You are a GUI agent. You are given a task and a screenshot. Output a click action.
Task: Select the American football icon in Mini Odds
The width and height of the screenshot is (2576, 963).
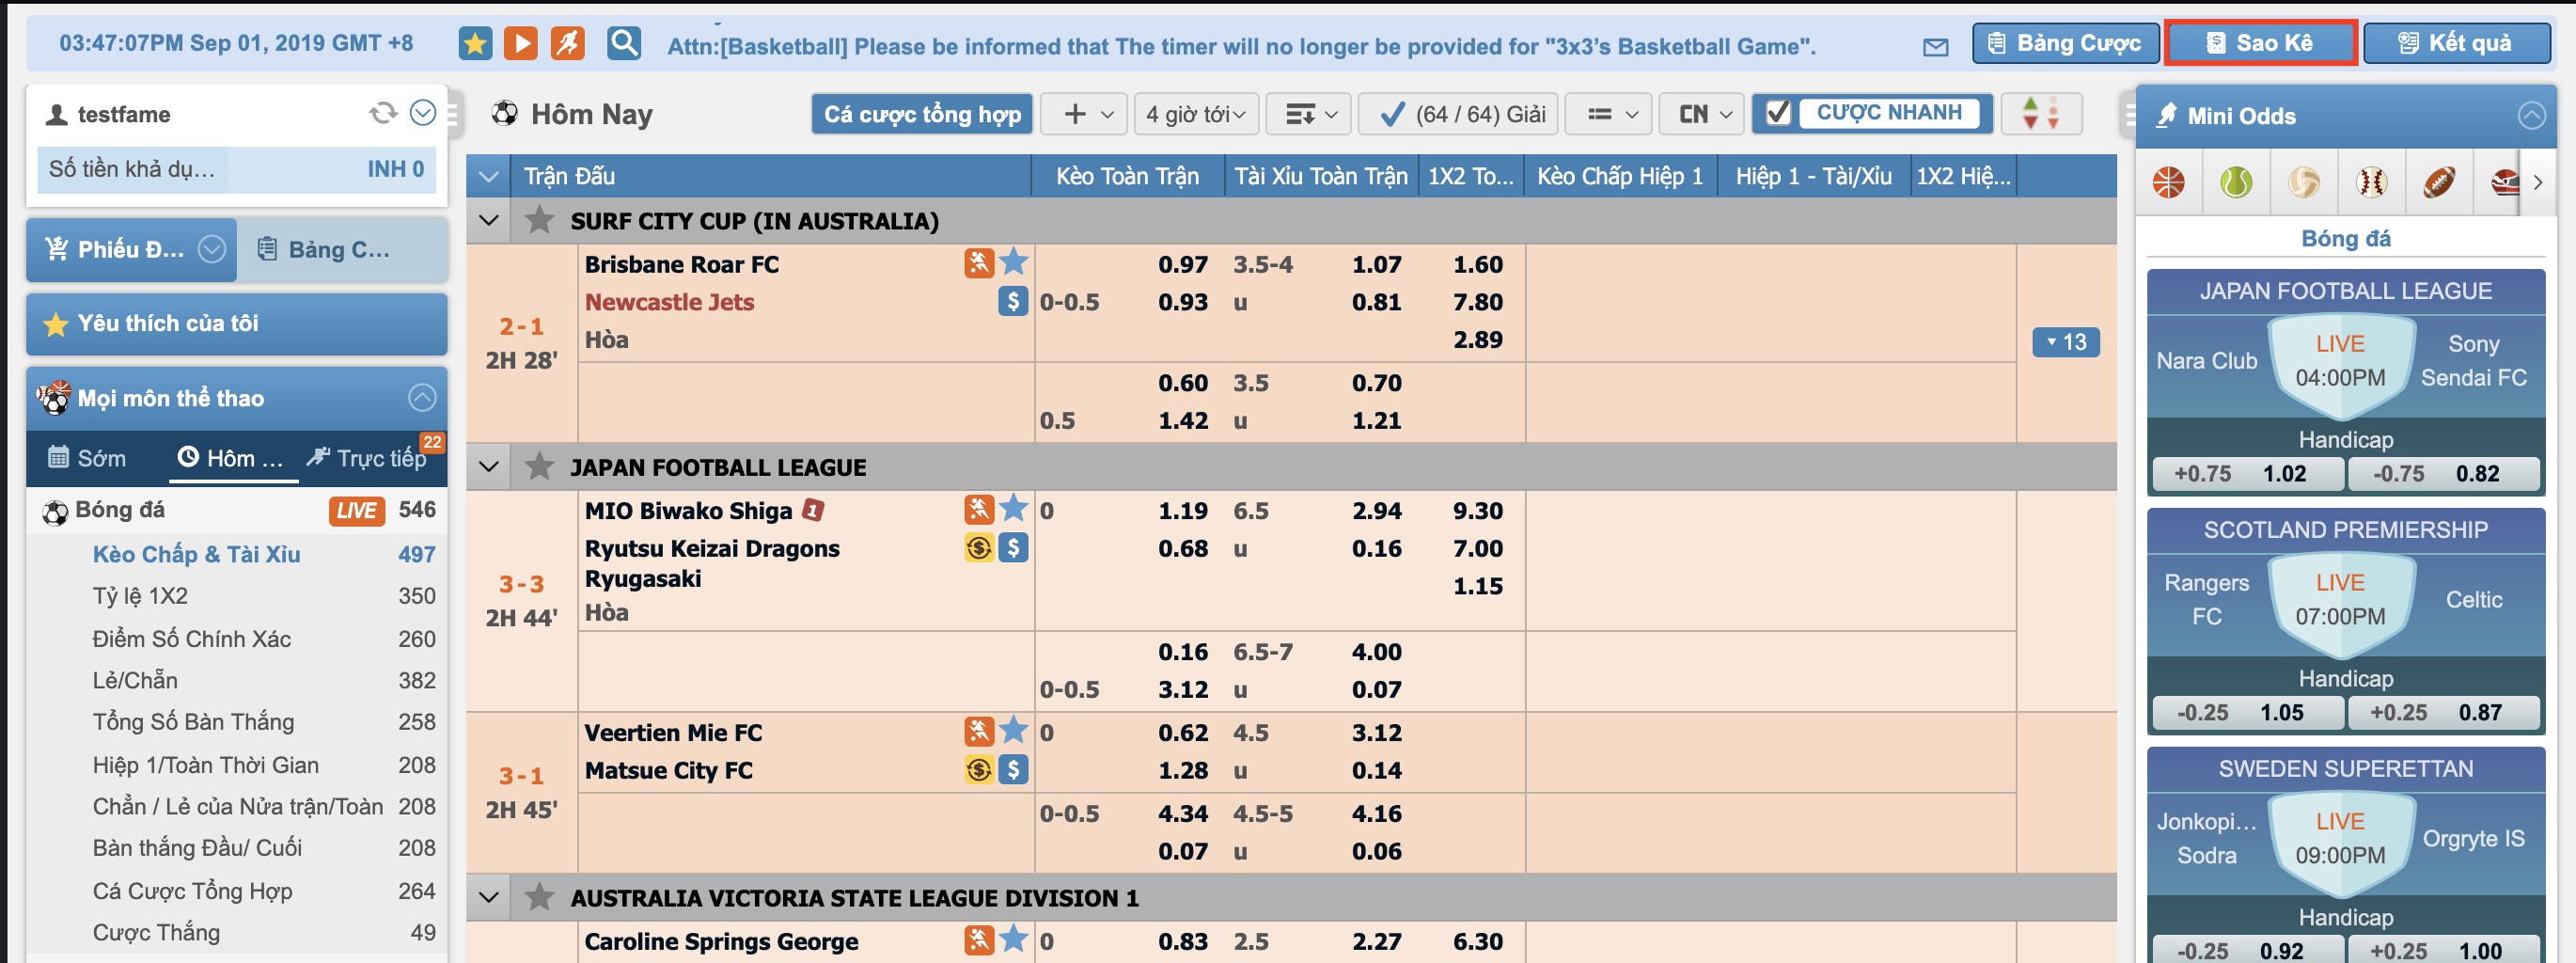(2438, 183)
